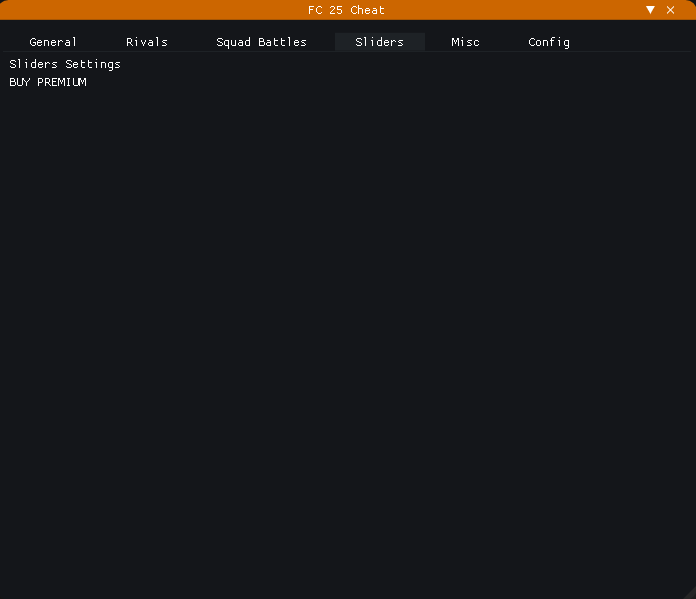Screen dimensions: 696x599
Task: Hit the downward triangle in the title bar
Action: (x=650, y=10)
